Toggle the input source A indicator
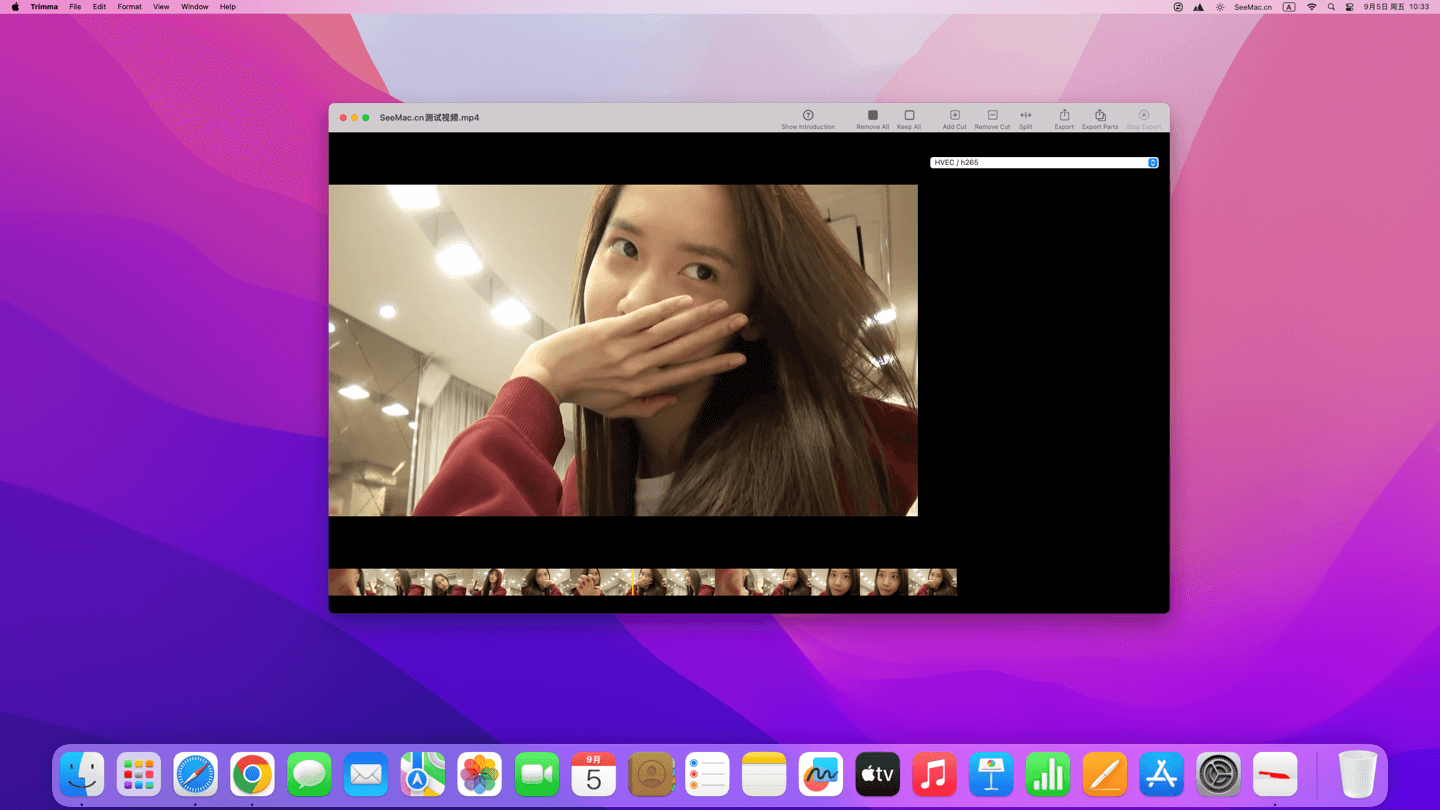This screenshot has height=810, width=1440. pos(1289,7)
